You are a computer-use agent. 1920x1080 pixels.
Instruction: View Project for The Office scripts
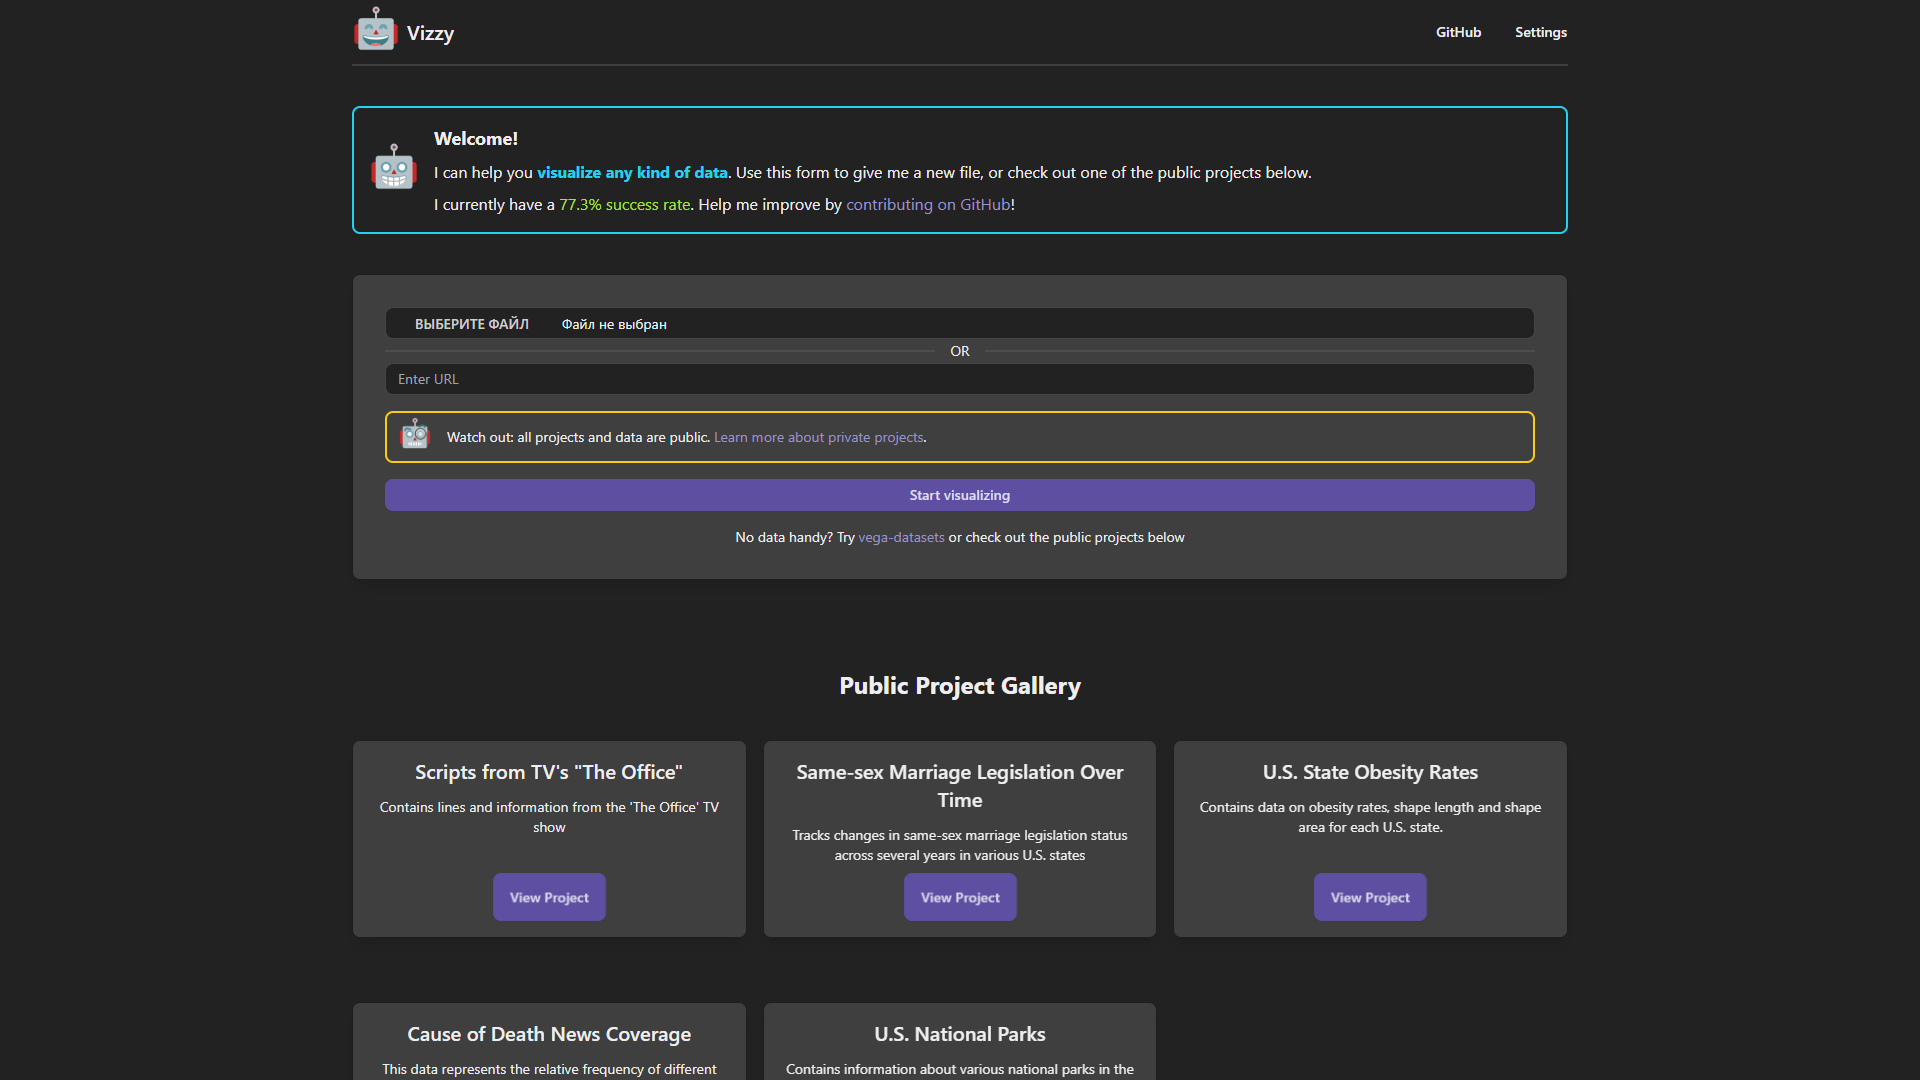coord(549,897)
